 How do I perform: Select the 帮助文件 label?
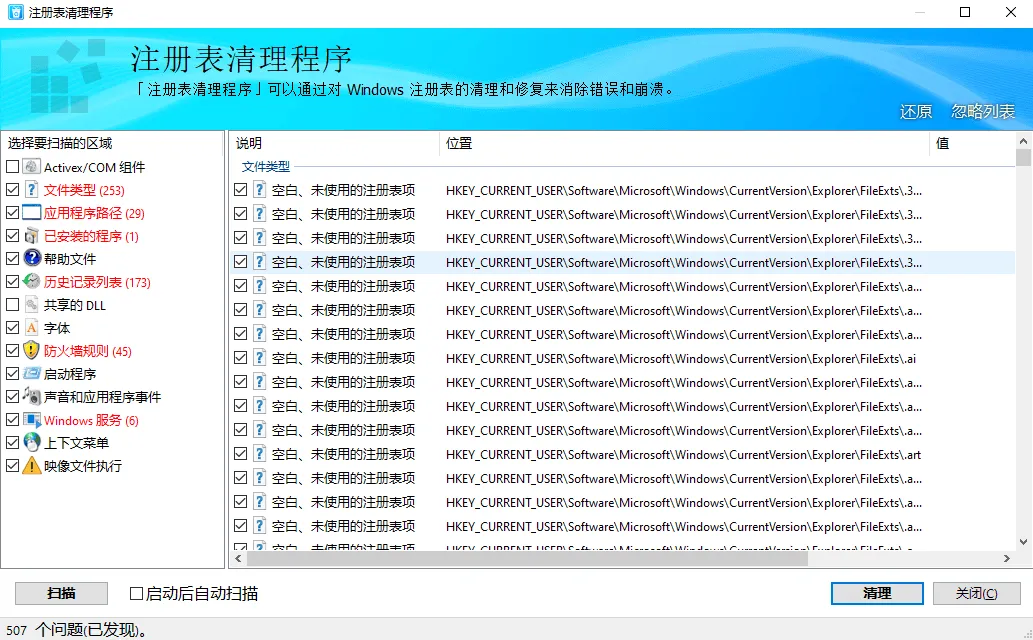(70, 259)
